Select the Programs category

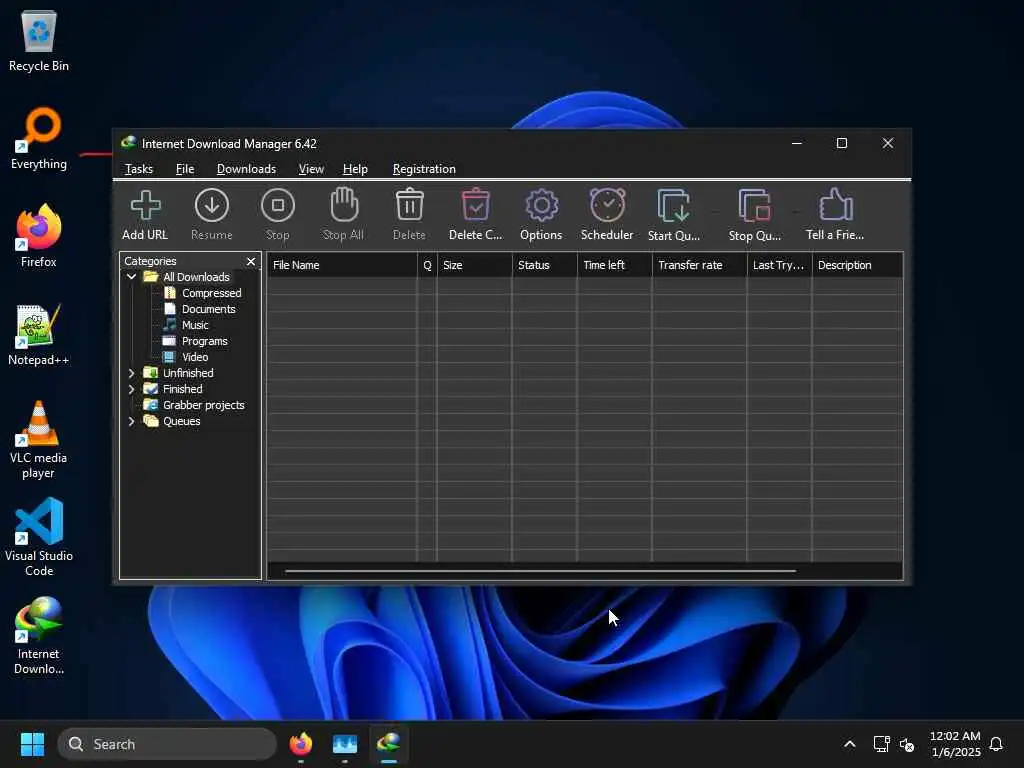(x=204, y=341)
